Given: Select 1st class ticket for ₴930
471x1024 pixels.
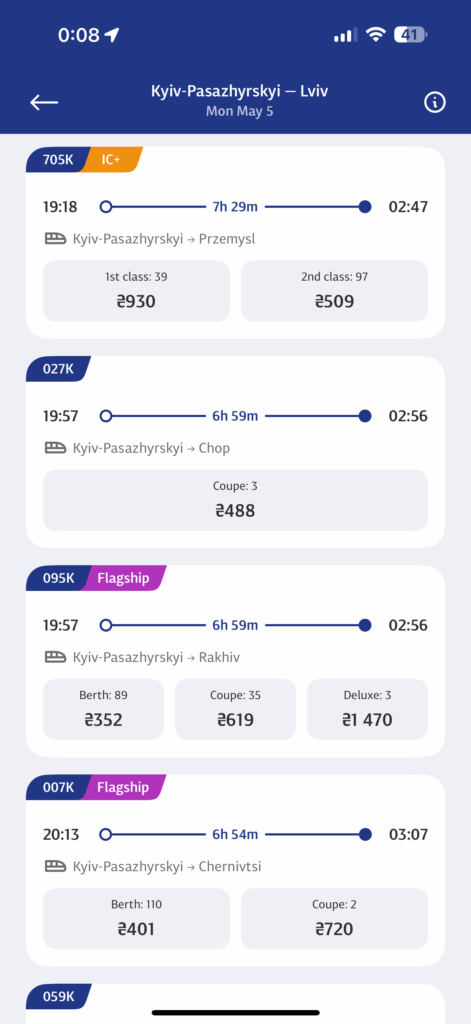Looking at the screenshot, I should (x=137, y=291).
